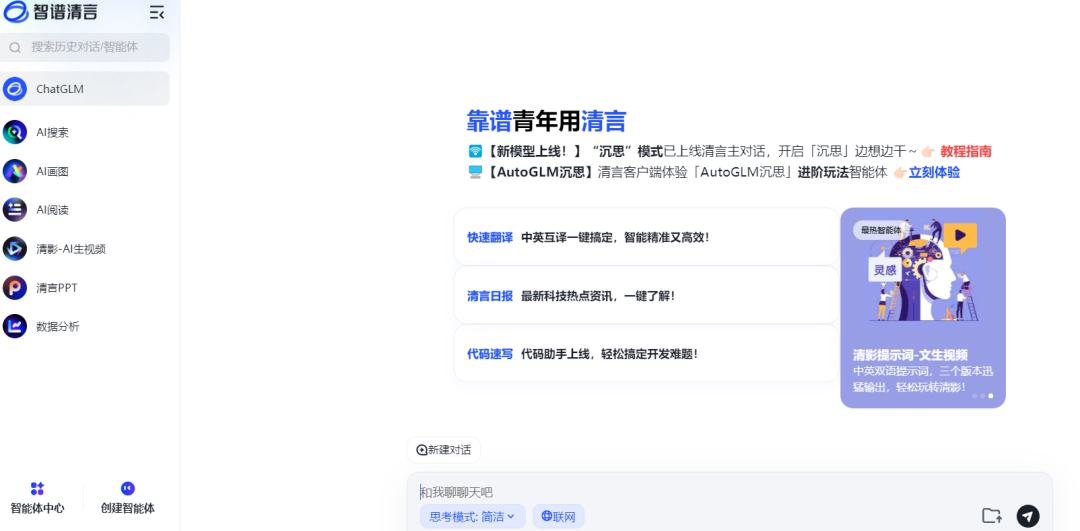1080x531 pixels.
Task: Click the 新建对话 plus icon
Action: 422,450
